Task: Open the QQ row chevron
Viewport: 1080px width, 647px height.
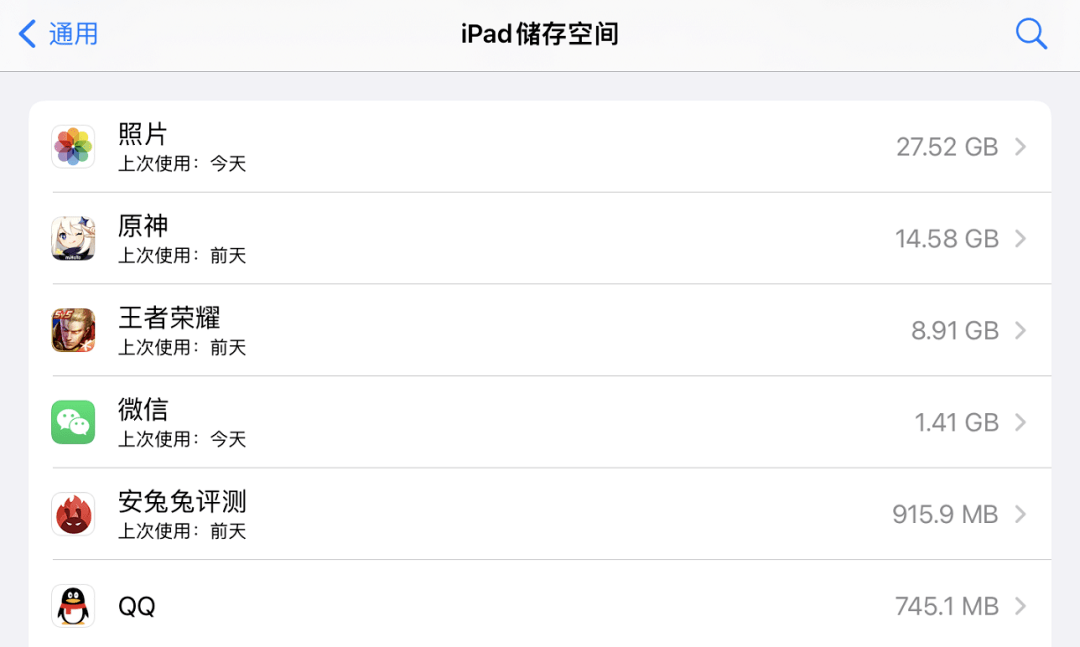Action: pyautogui.click(x=1021, y=606)
